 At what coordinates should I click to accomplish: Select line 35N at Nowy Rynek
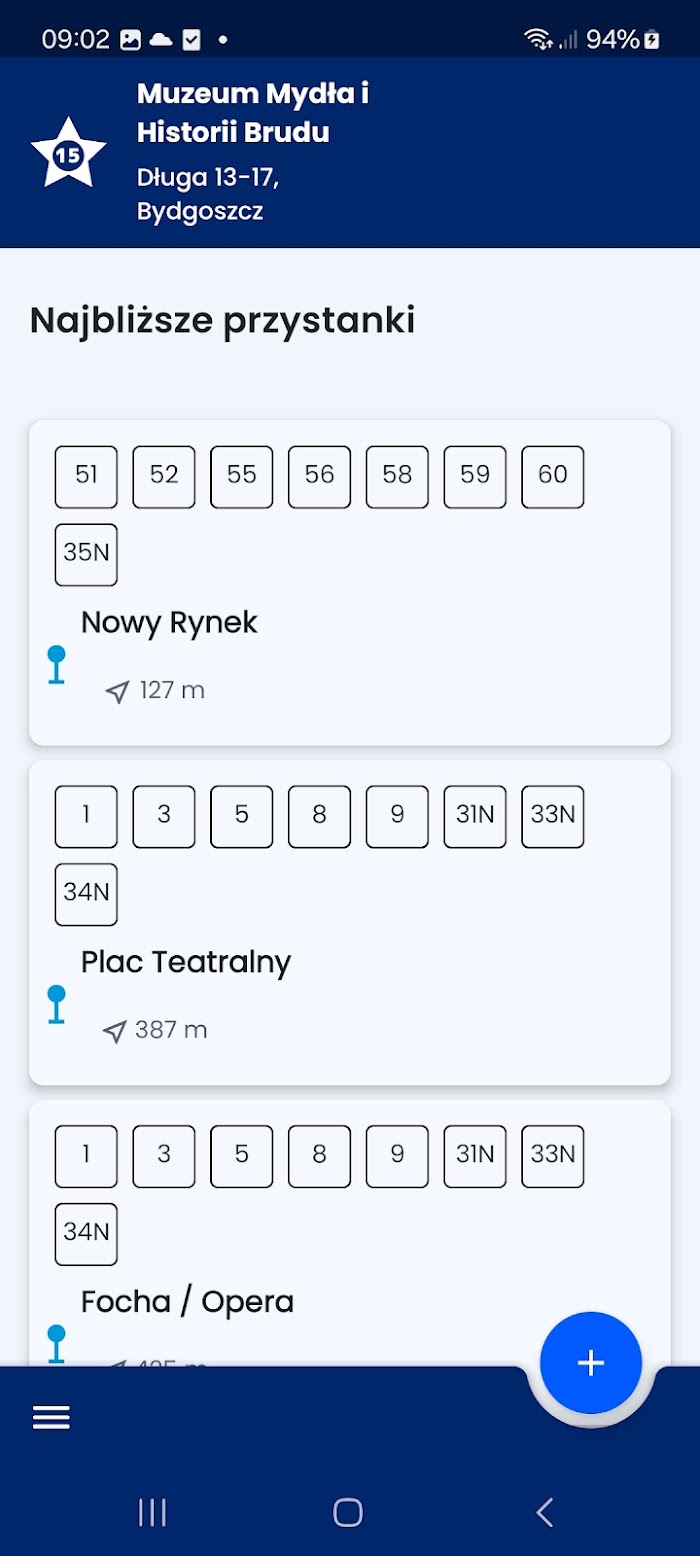click(86, 555)
